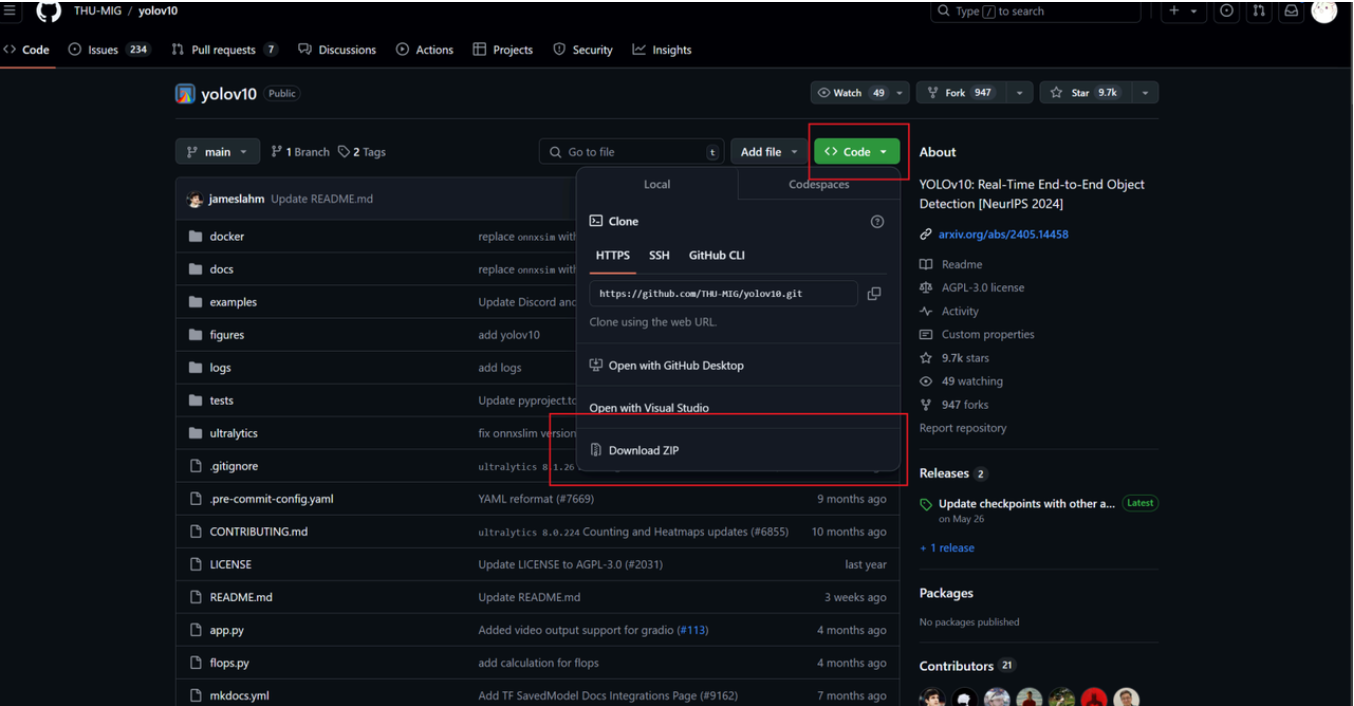Select the GitHub CLI clone option
The image size is (1354, 706).
pyautogui.click(x=717, y=256)
